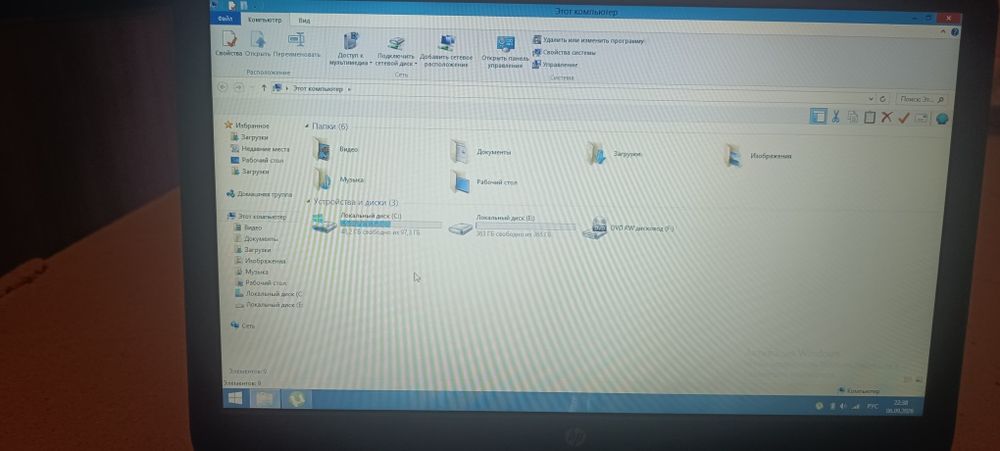The height and width of the screenshot is (451, 1000).
Task: Click the layout pane toolbar icon
Action: [x=818, y=116]
